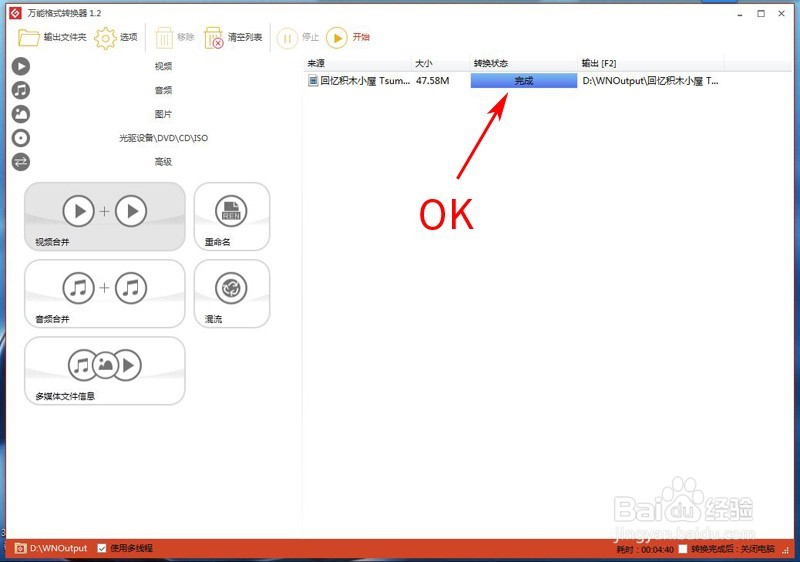The image size is (800, 562).
Task: Open the 图片 (picture) section label
Action: (x=163, y=114)
